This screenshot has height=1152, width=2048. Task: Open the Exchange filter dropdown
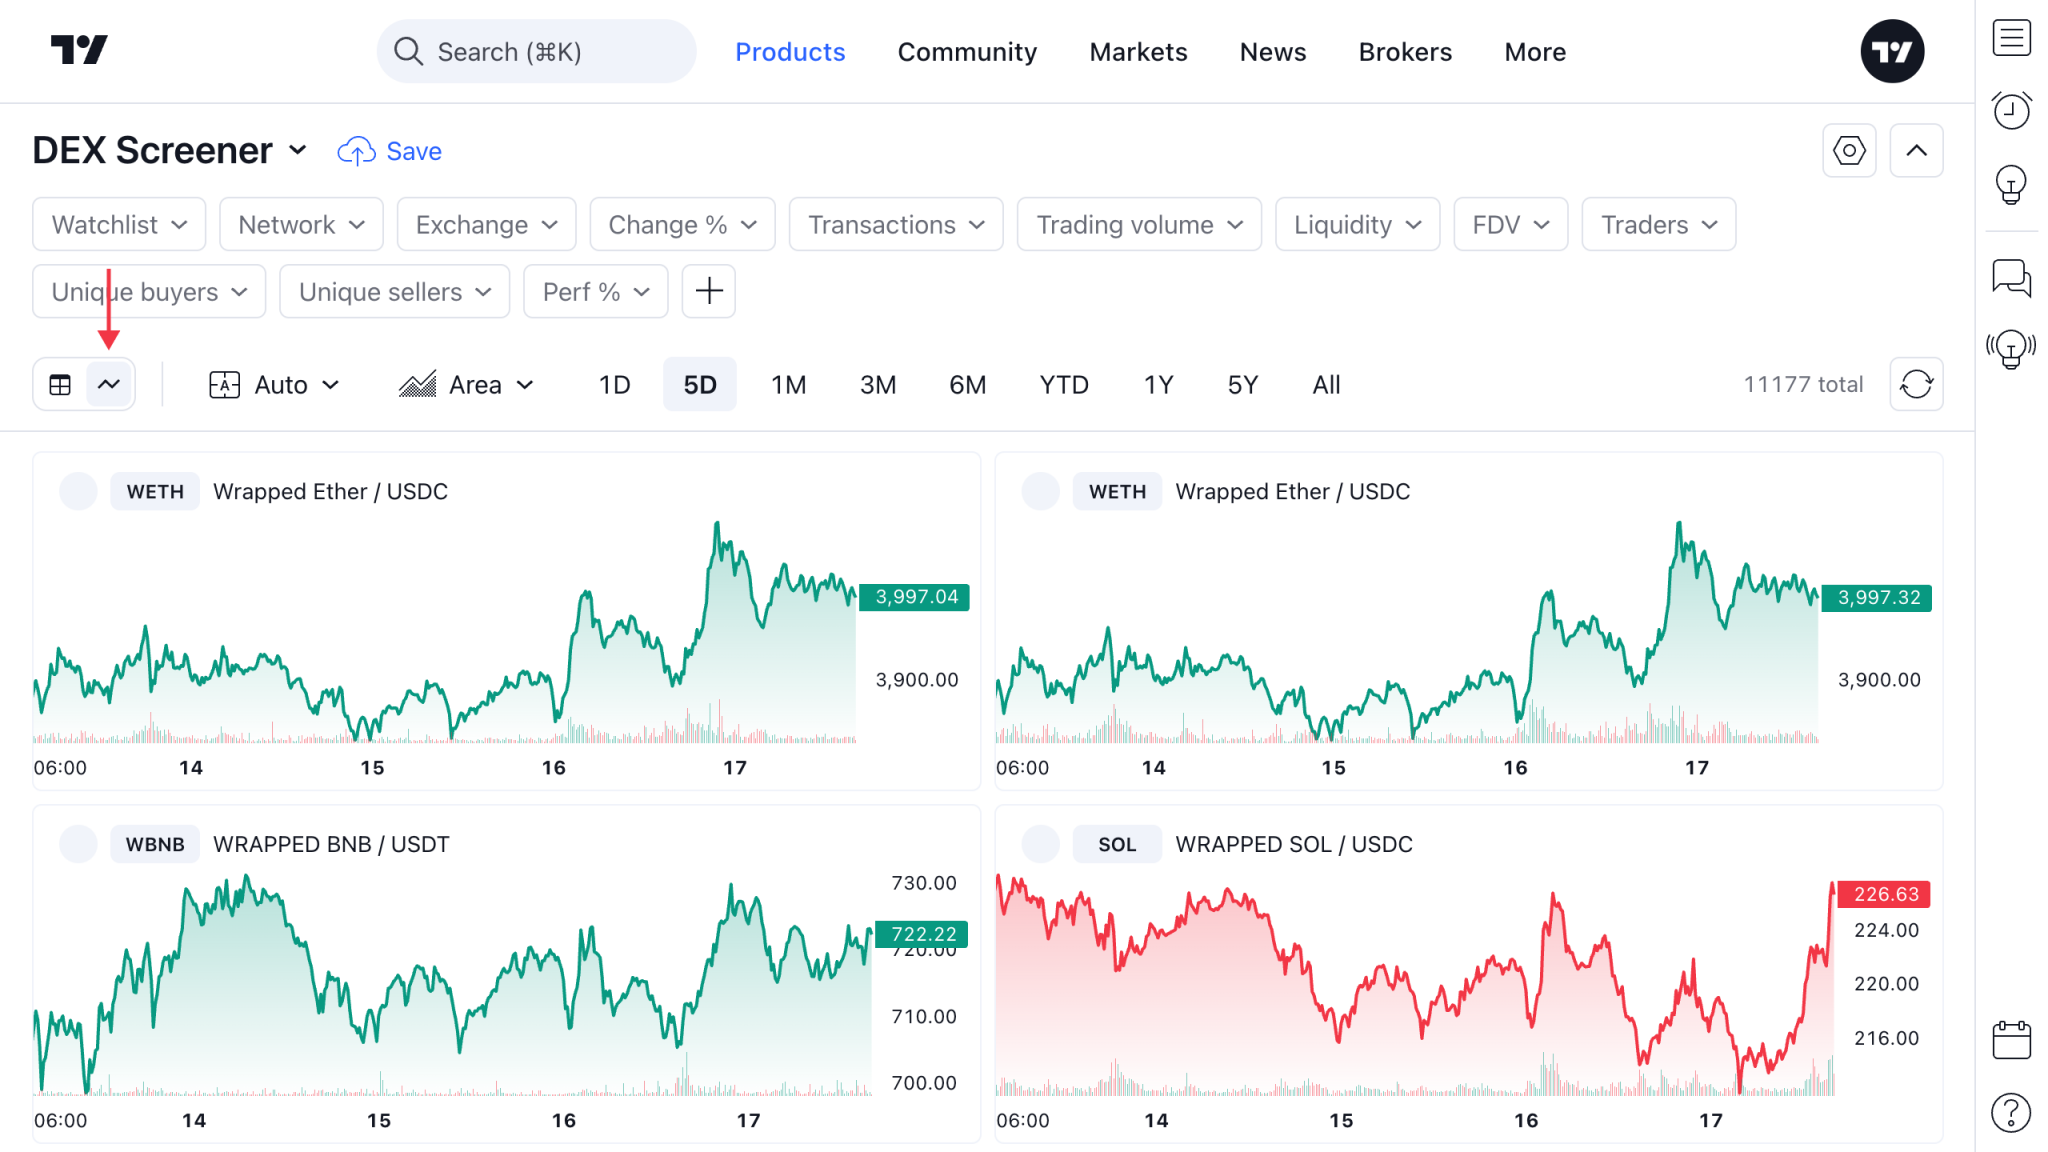point(486,224)
